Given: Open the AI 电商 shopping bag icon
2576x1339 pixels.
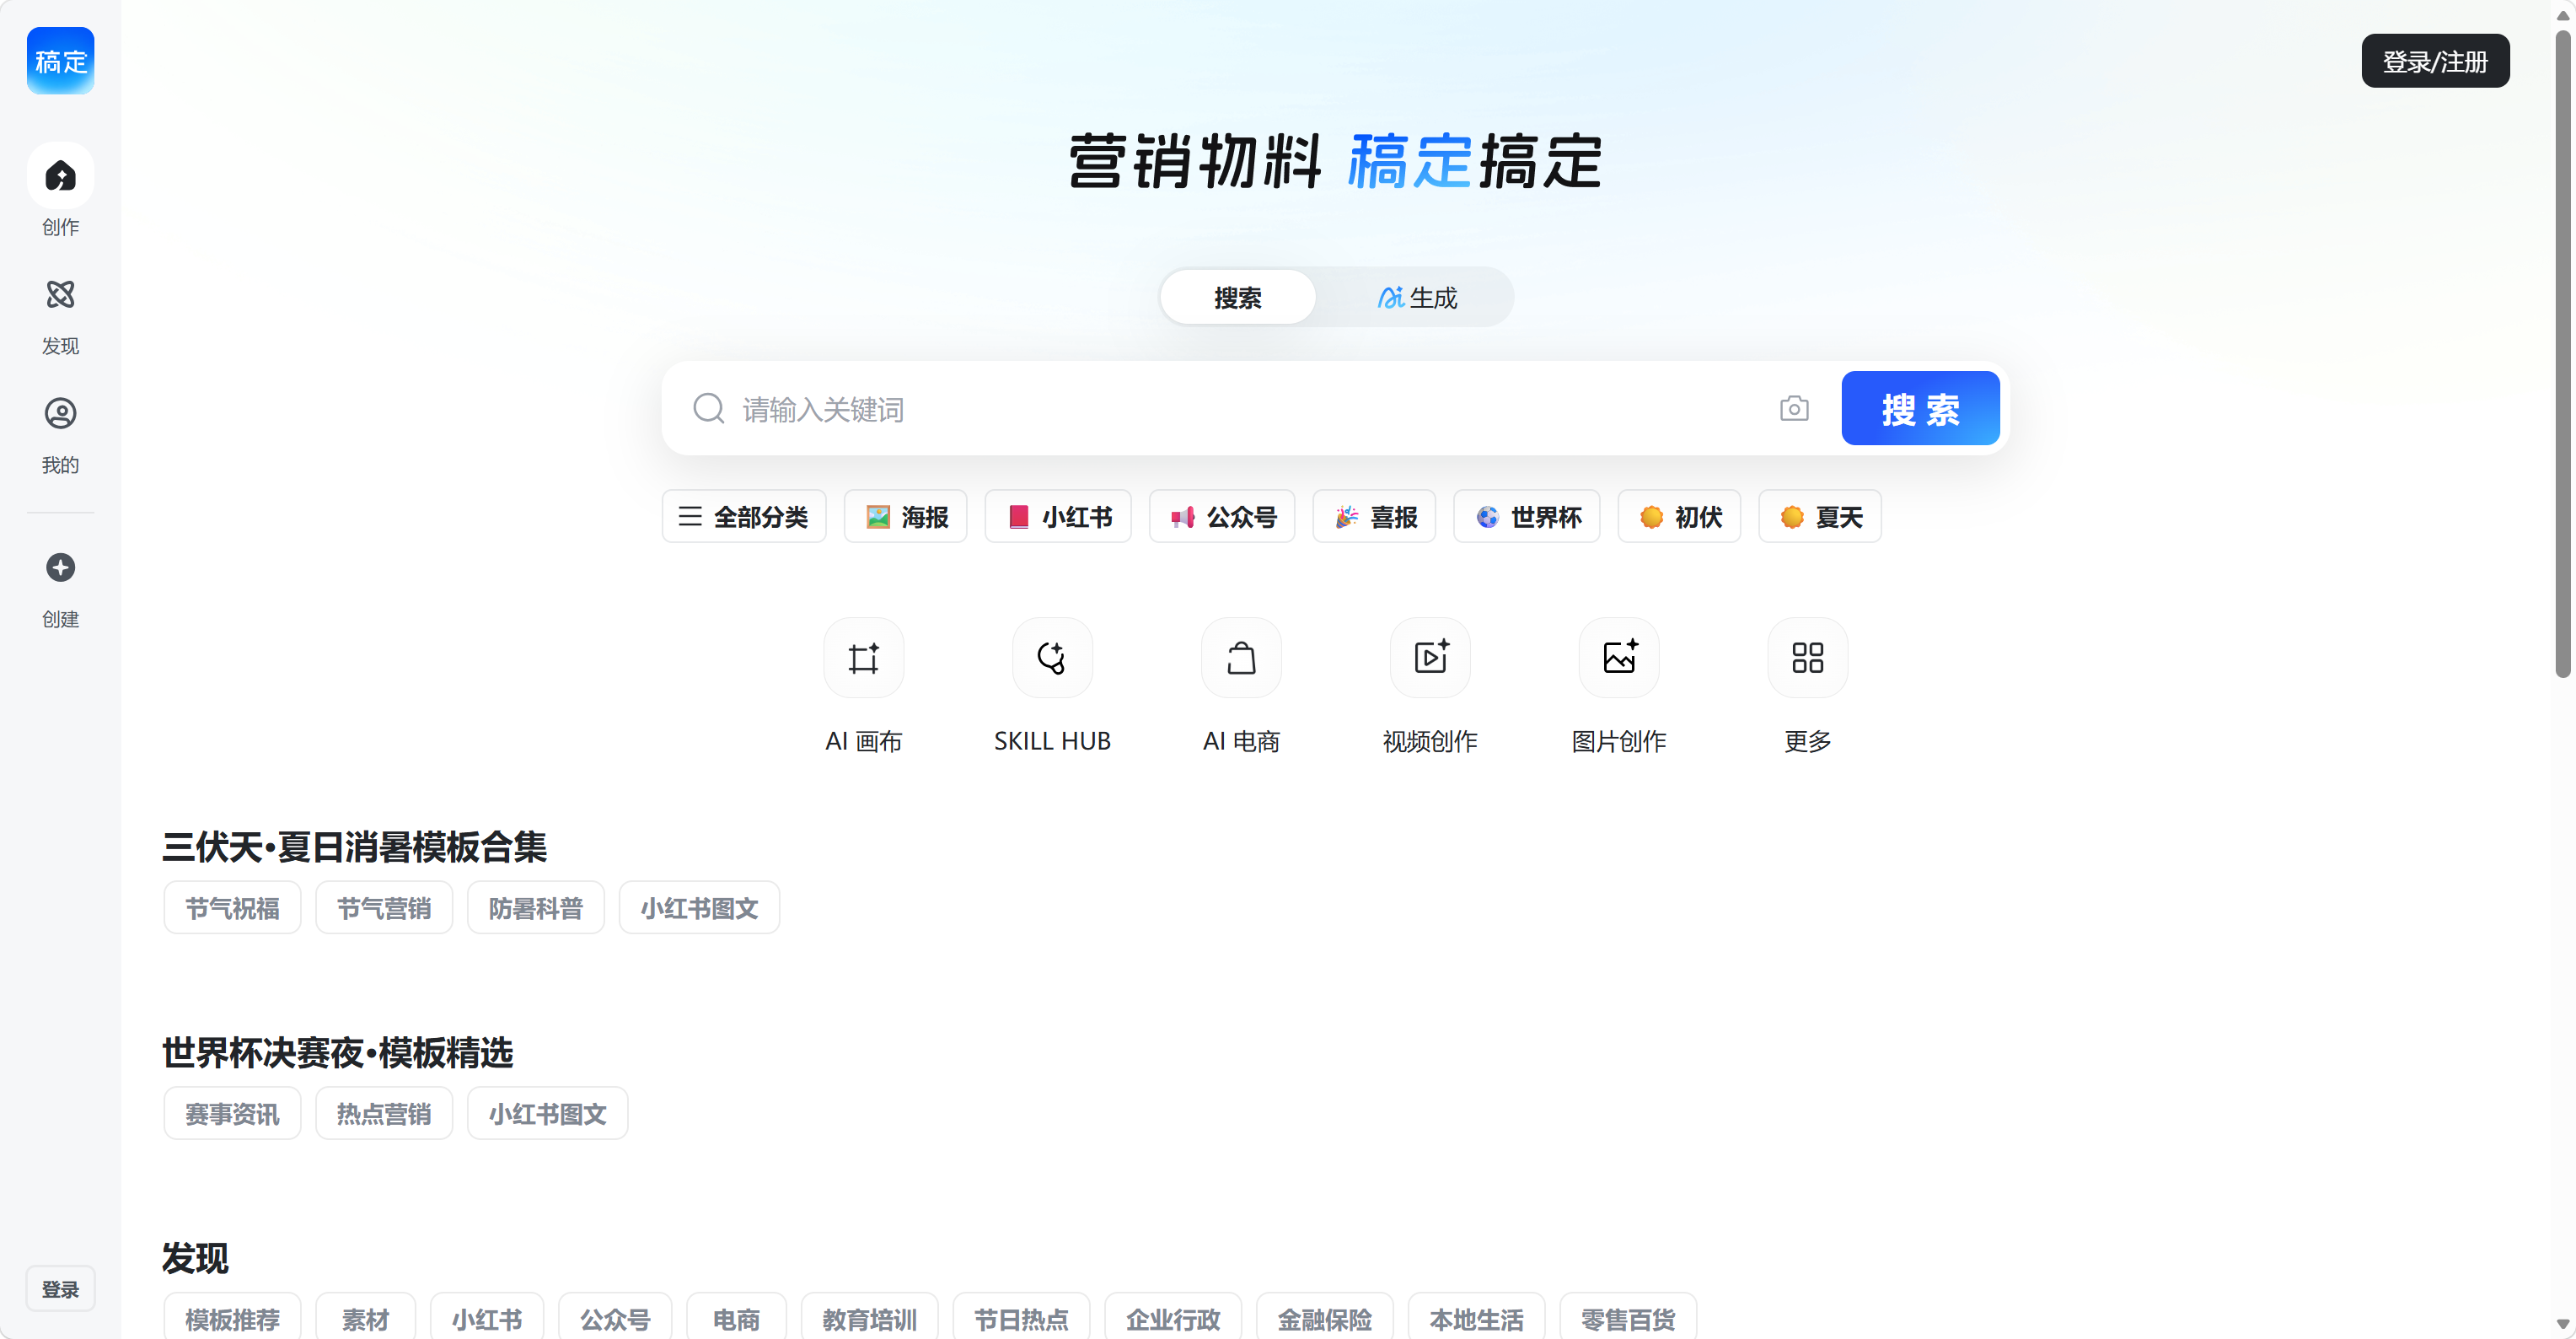Looking at the screenshot, I should 1241,657.
